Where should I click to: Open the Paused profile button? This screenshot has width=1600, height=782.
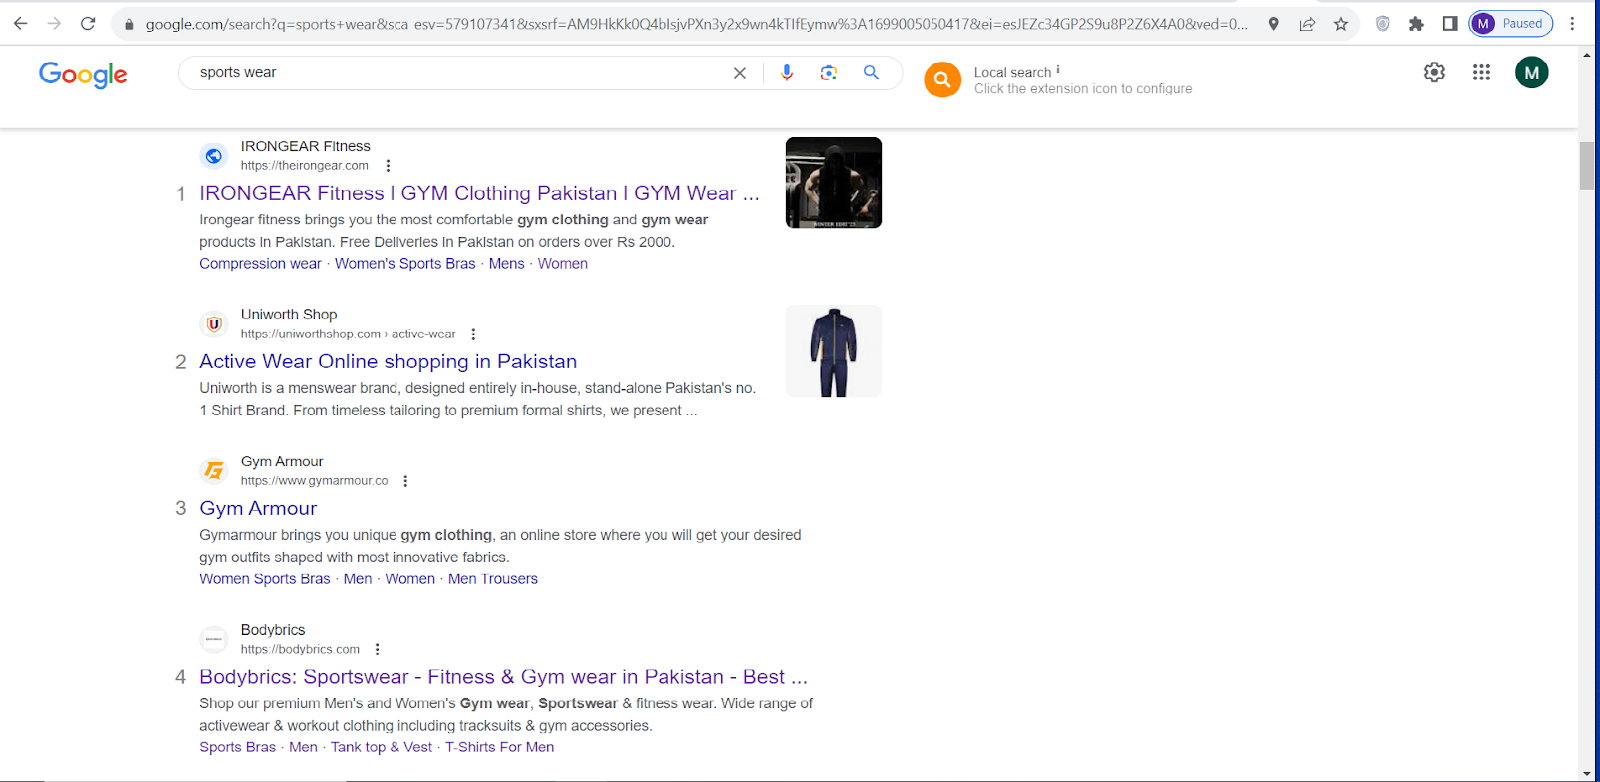(1510, 24)
